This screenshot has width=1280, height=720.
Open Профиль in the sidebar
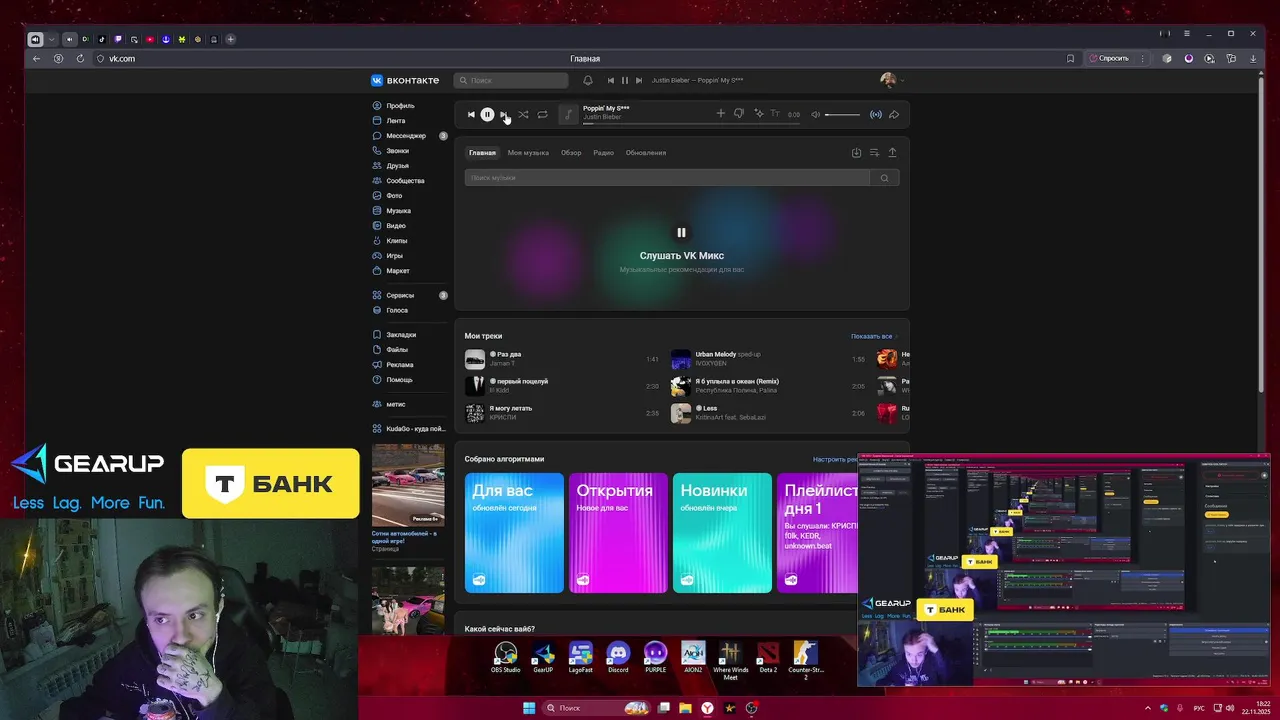[x=400, y=105]
